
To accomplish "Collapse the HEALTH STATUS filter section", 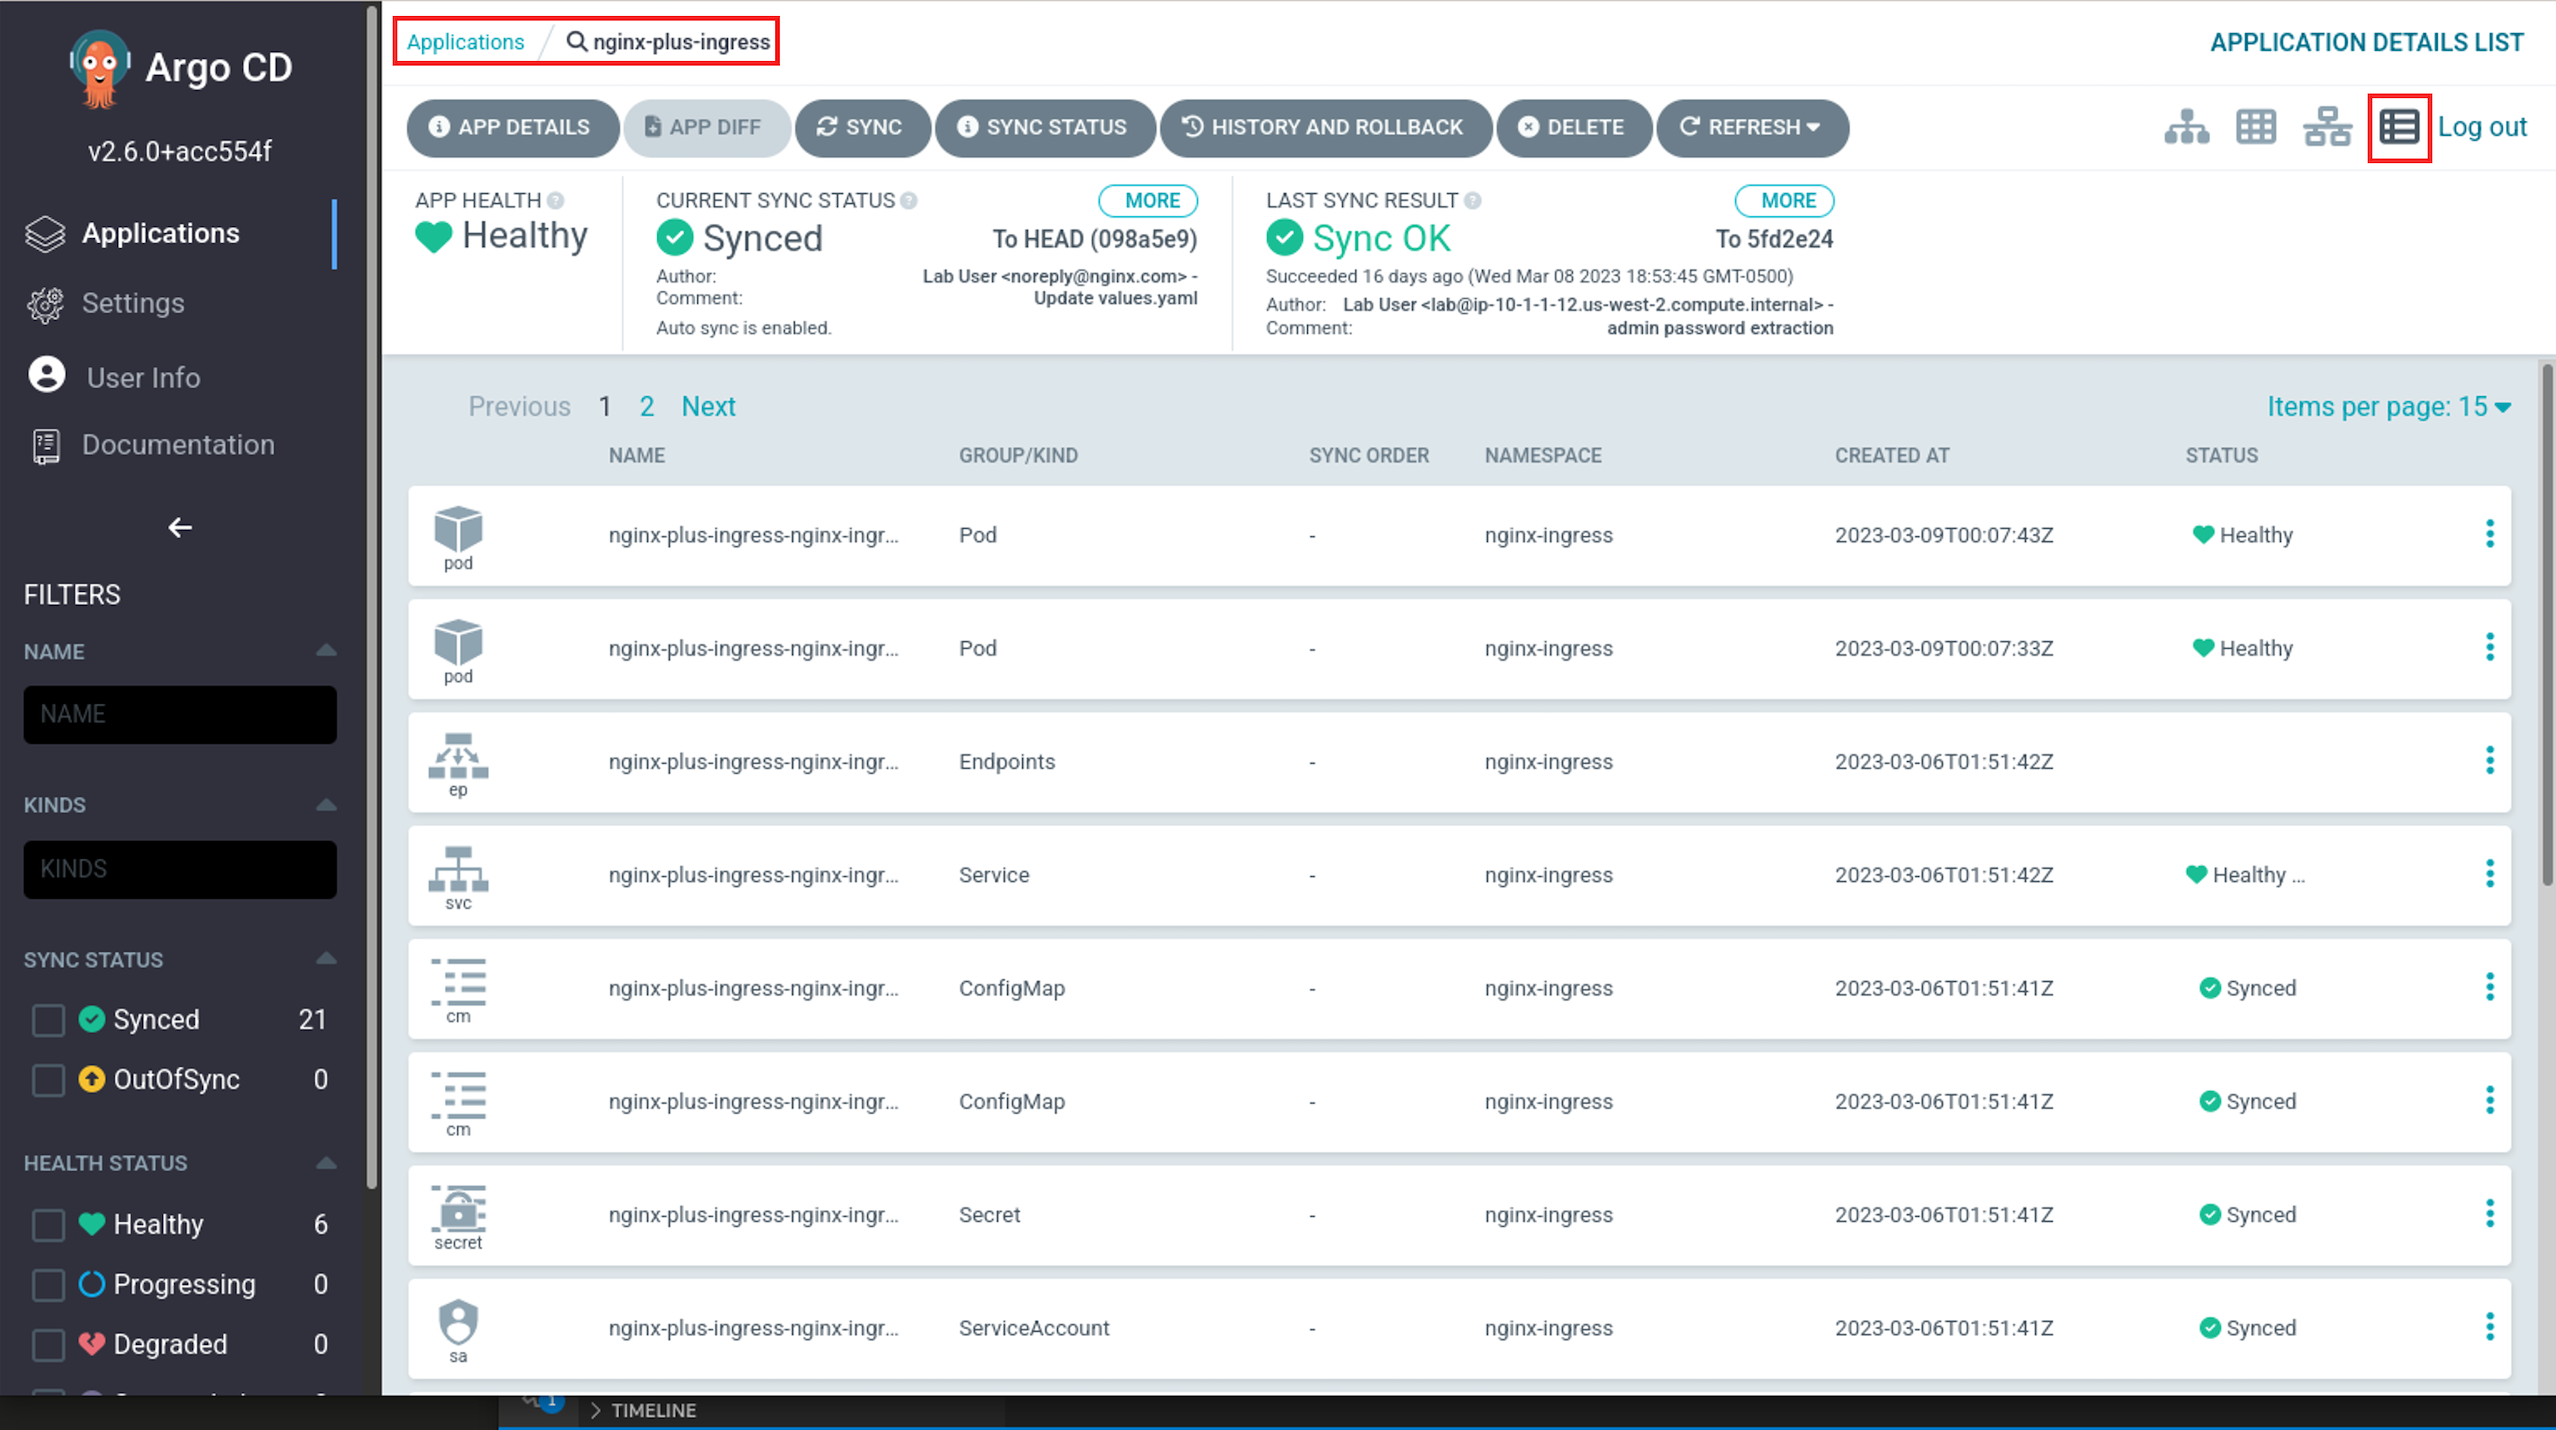I will click(x=326, y=1163).
